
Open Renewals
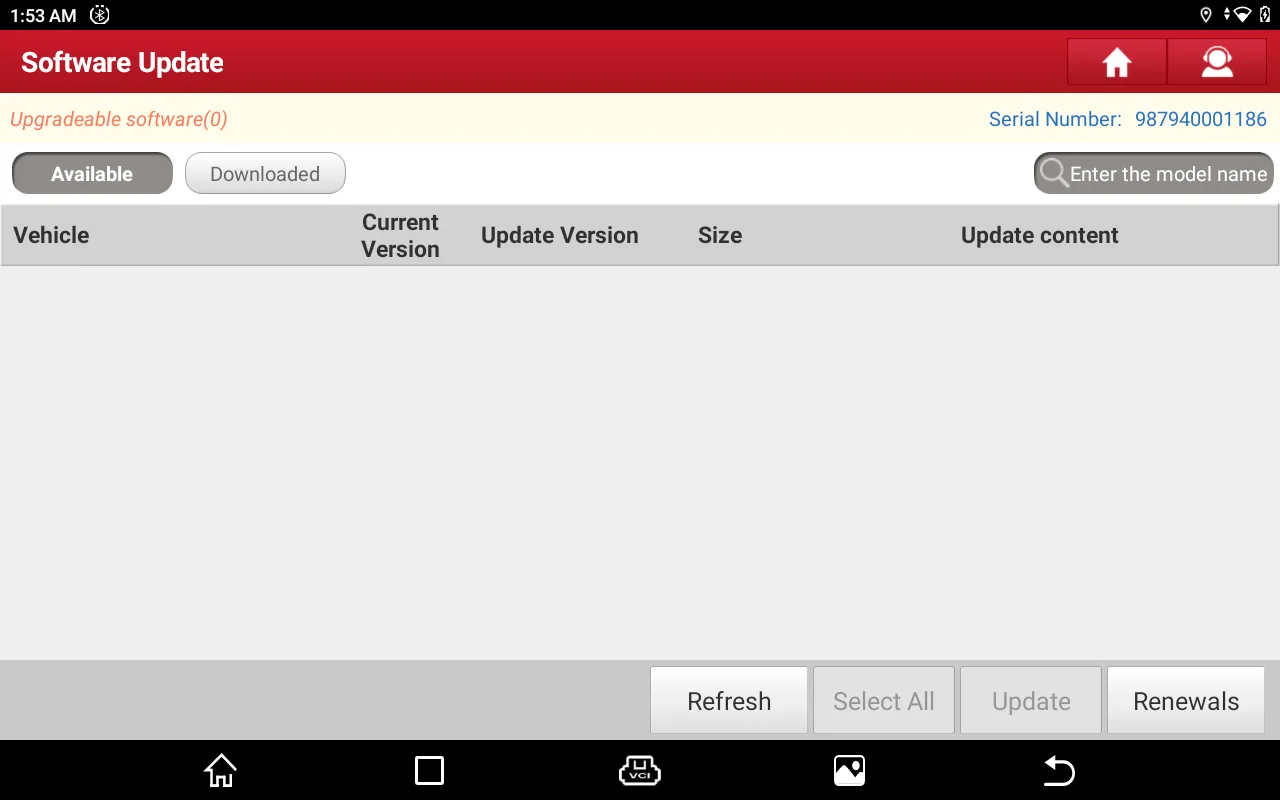pos(1186,701)
